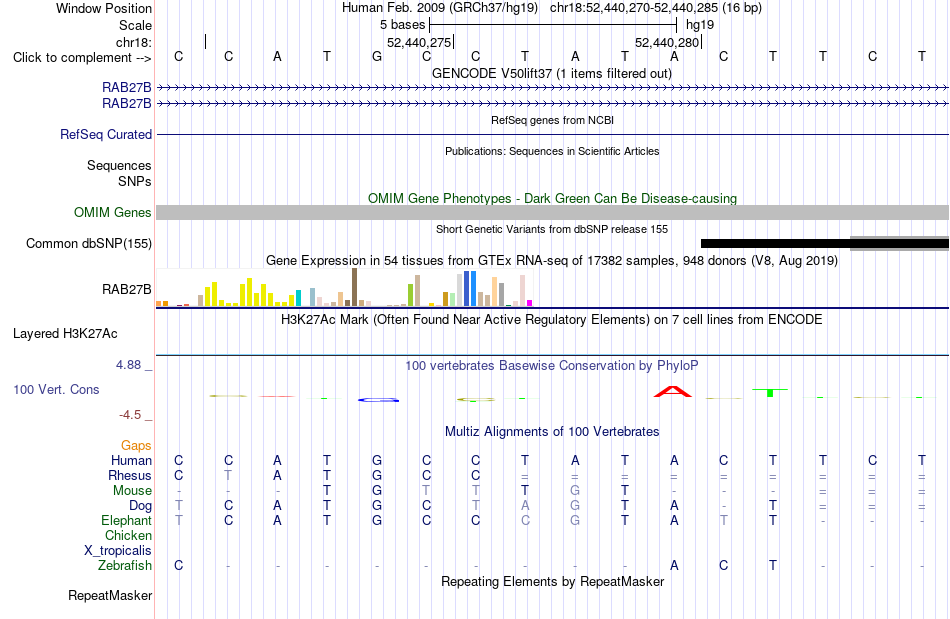Image resolution: width=950 pixels, height=619 pixels.
Task: Click the 'chr18:52,440,270-52,440,285 (16 bp)' position text
Action: coord(656,8)
